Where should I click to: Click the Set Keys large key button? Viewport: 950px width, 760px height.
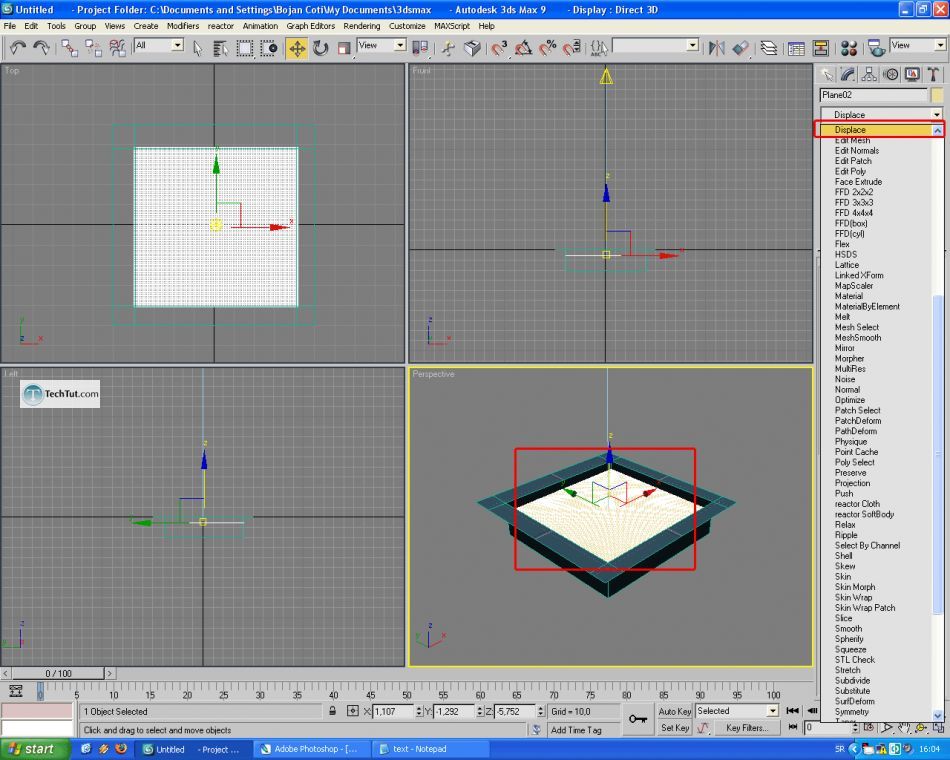tap(637, 719)
